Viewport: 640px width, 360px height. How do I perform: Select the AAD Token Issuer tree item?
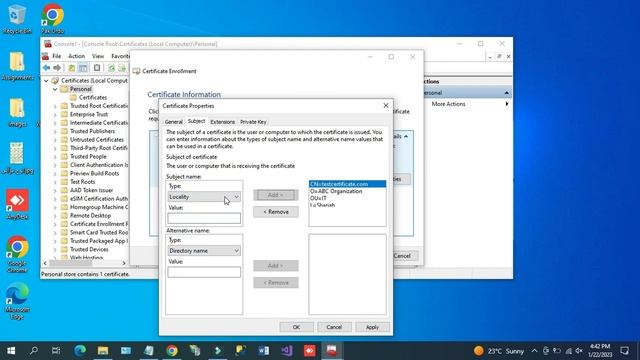(x=91, y=190)
